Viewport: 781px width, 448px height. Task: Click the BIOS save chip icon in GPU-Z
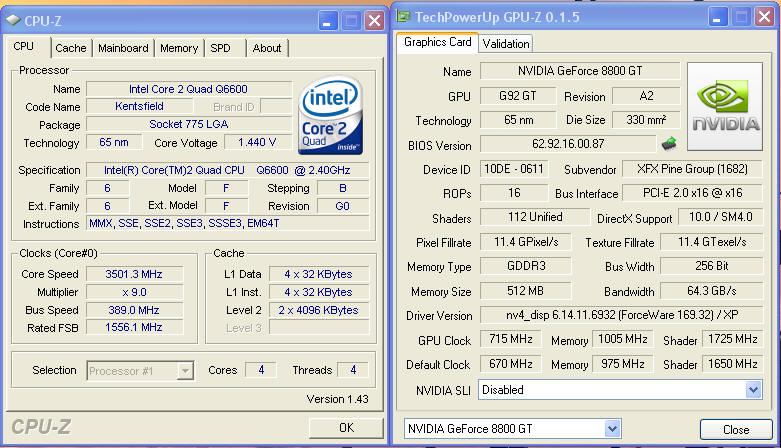669,144
